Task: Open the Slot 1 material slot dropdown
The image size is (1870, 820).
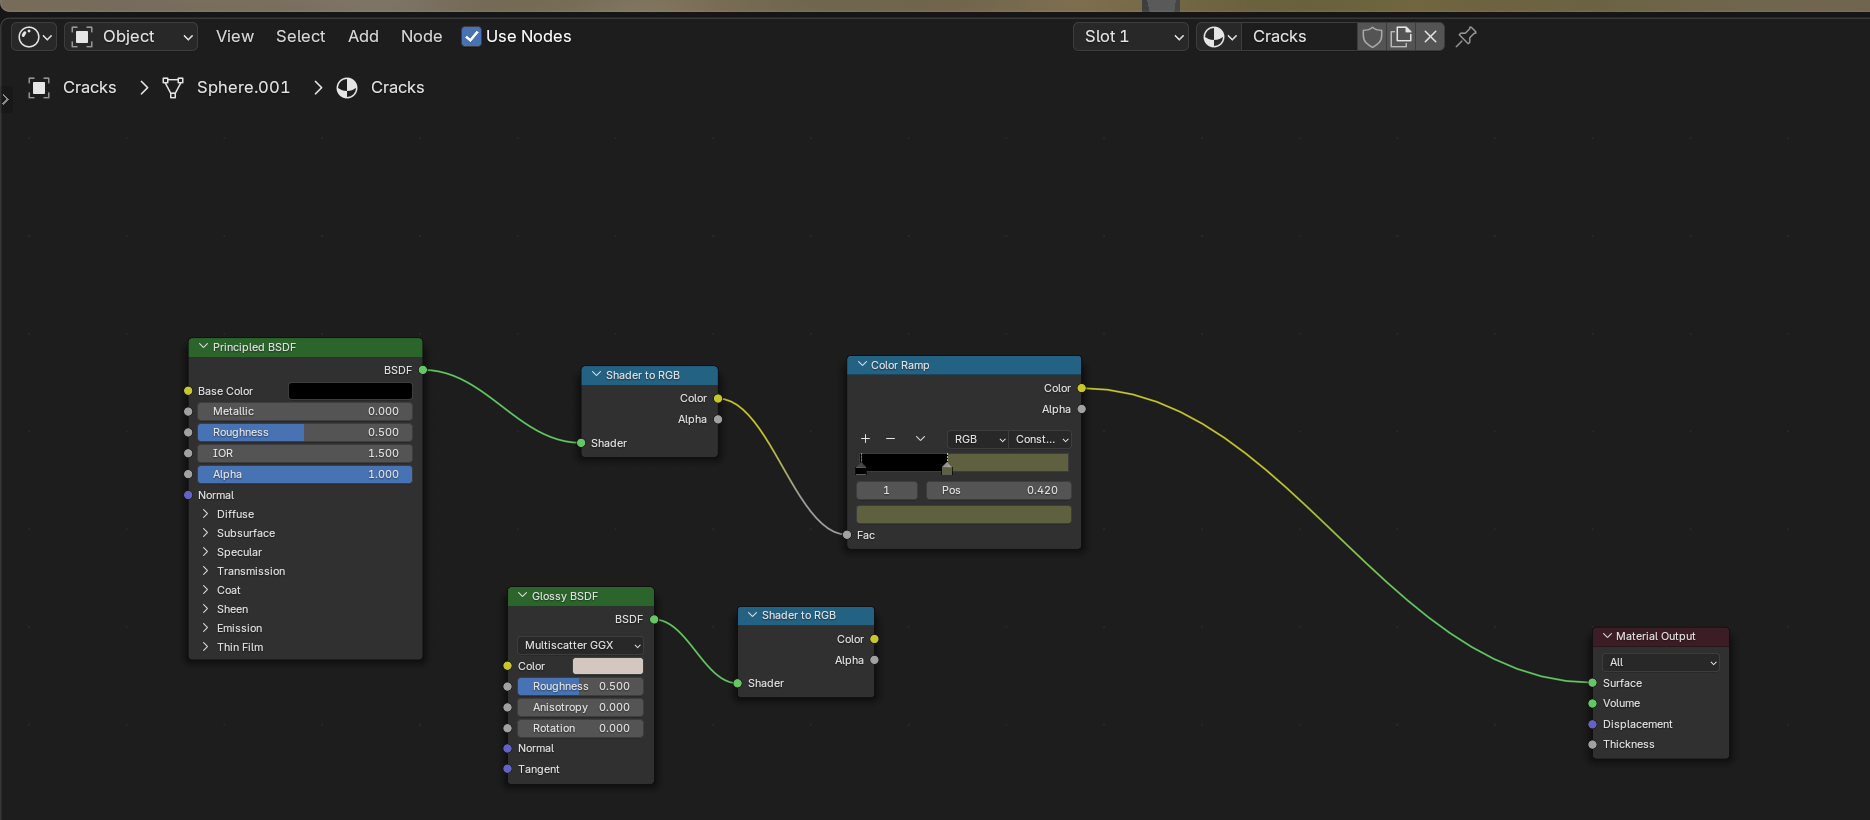Action: (x=1131, y=37)
